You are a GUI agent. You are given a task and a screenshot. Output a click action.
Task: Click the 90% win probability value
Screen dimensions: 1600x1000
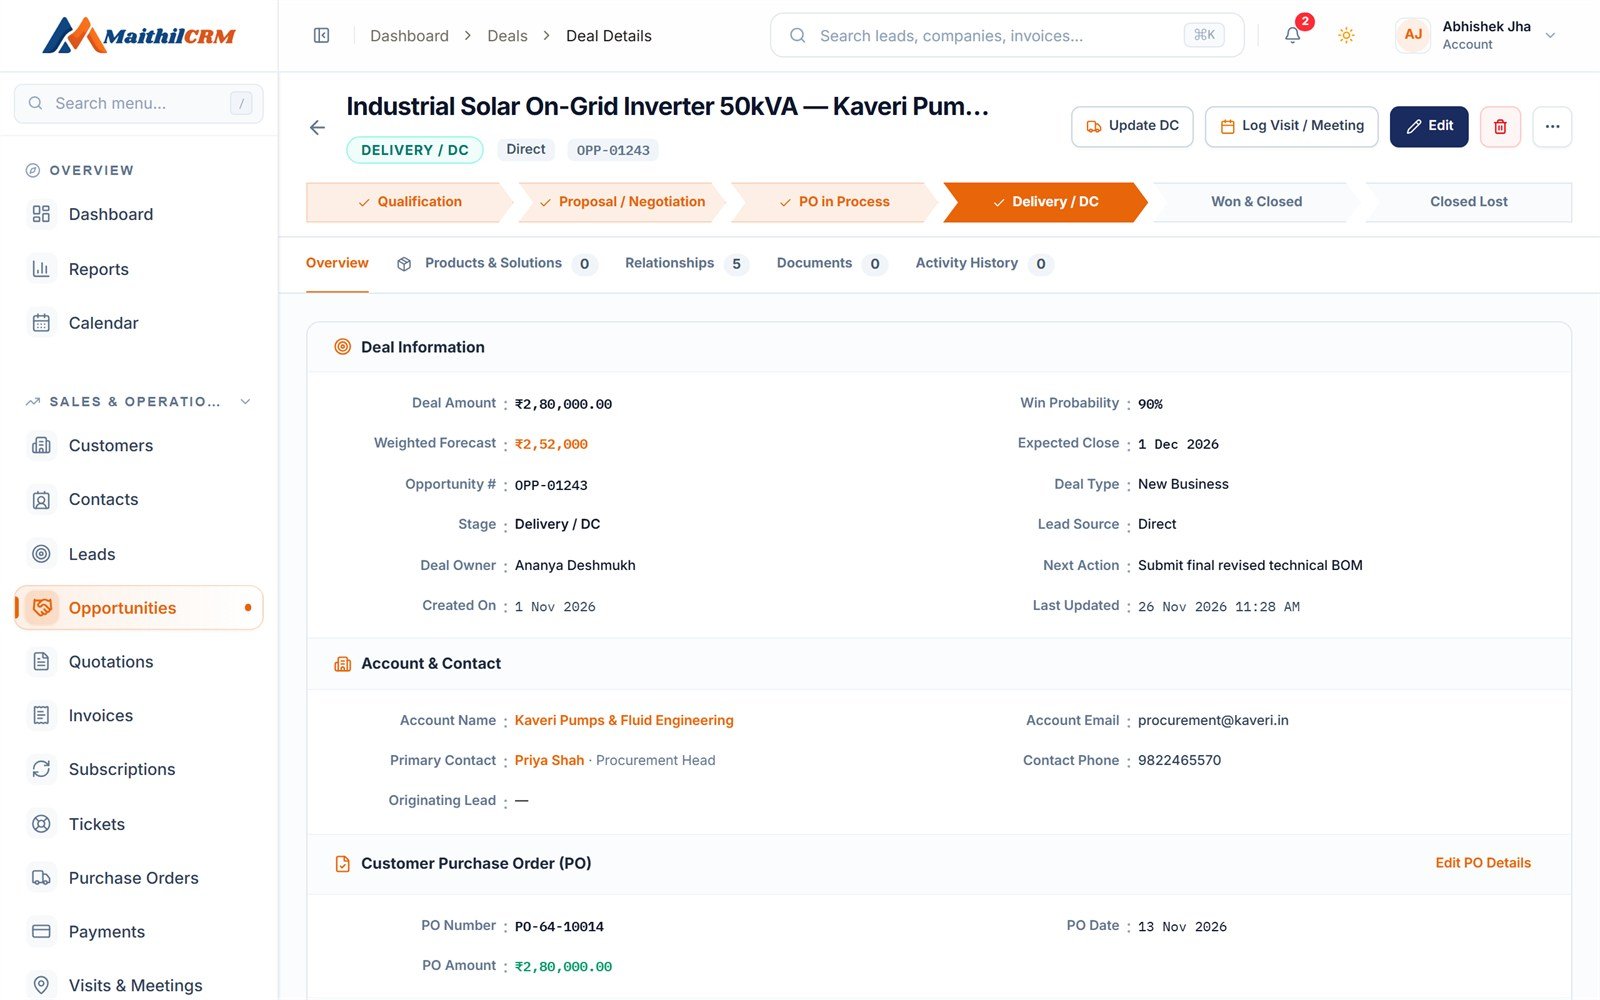1150,404
